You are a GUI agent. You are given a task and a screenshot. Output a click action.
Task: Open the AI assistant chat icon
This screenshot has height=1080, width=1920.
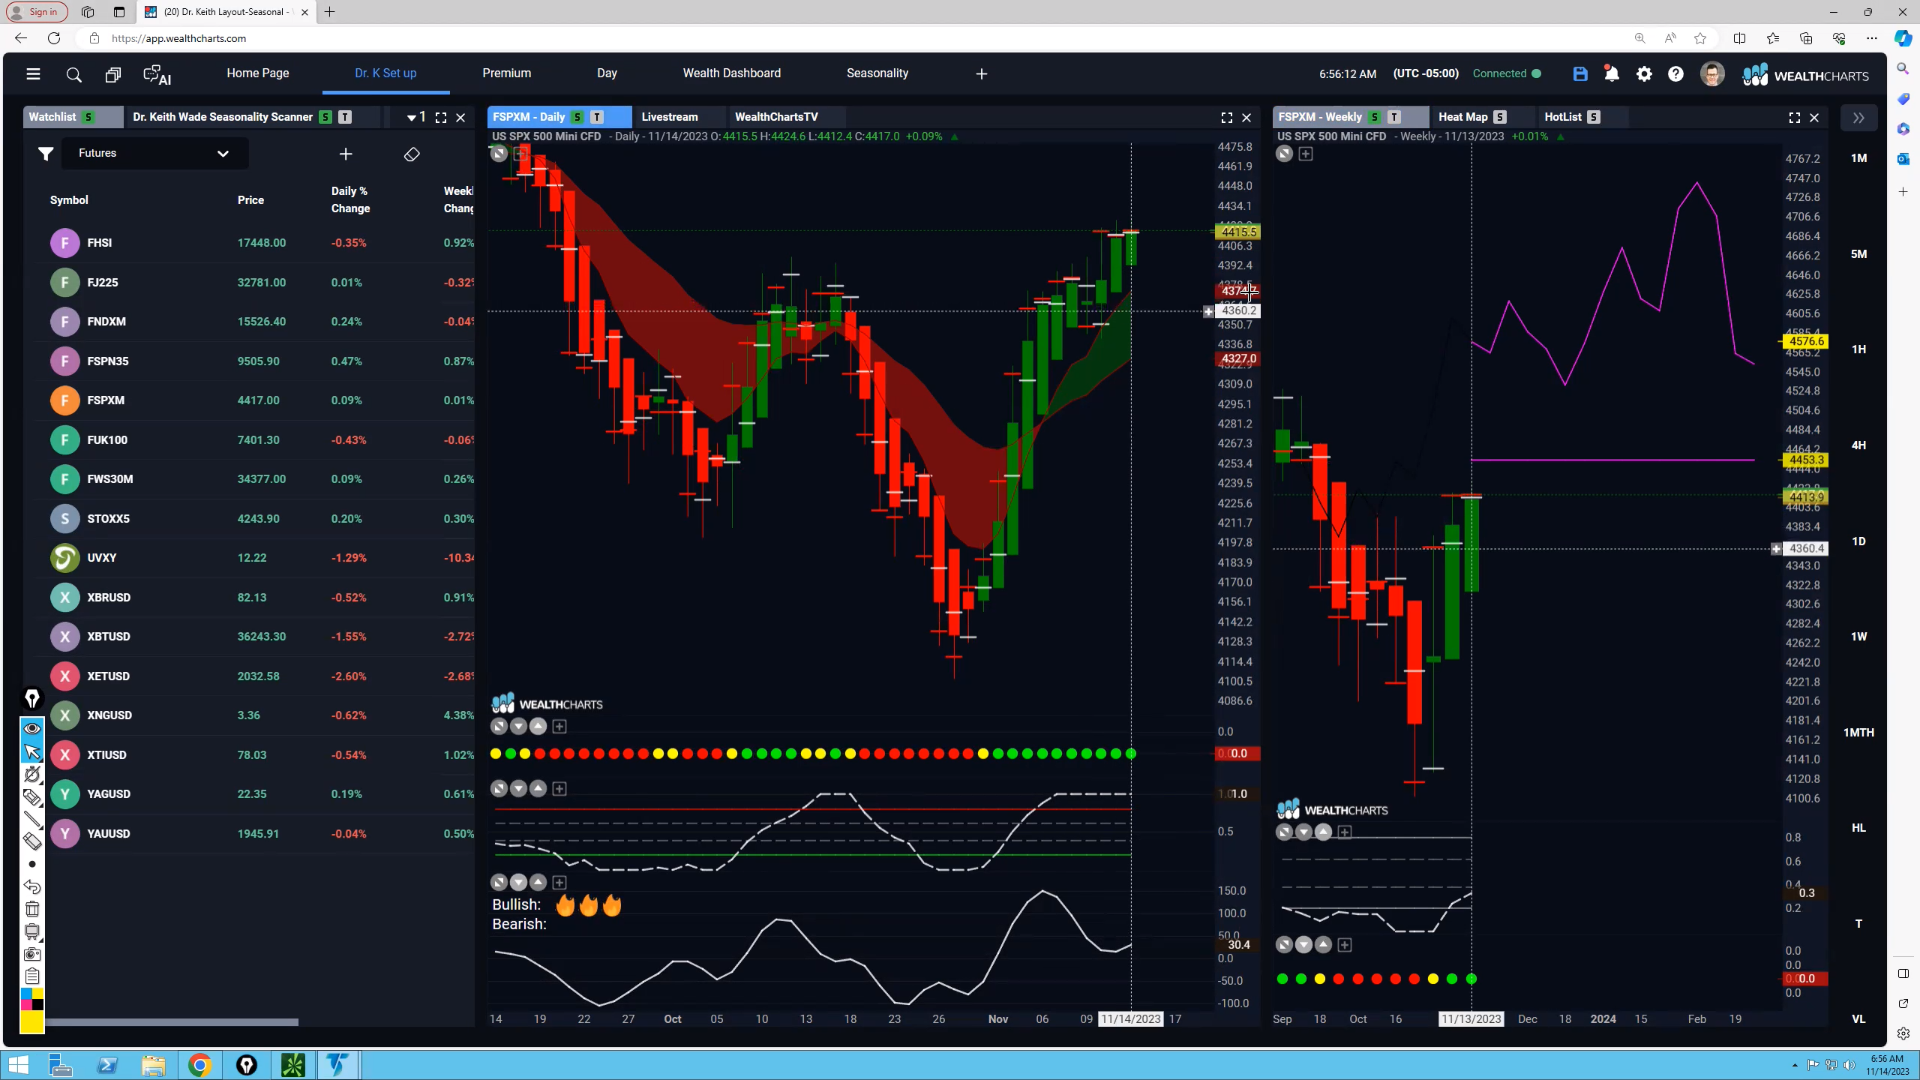[x=157, y=74]
